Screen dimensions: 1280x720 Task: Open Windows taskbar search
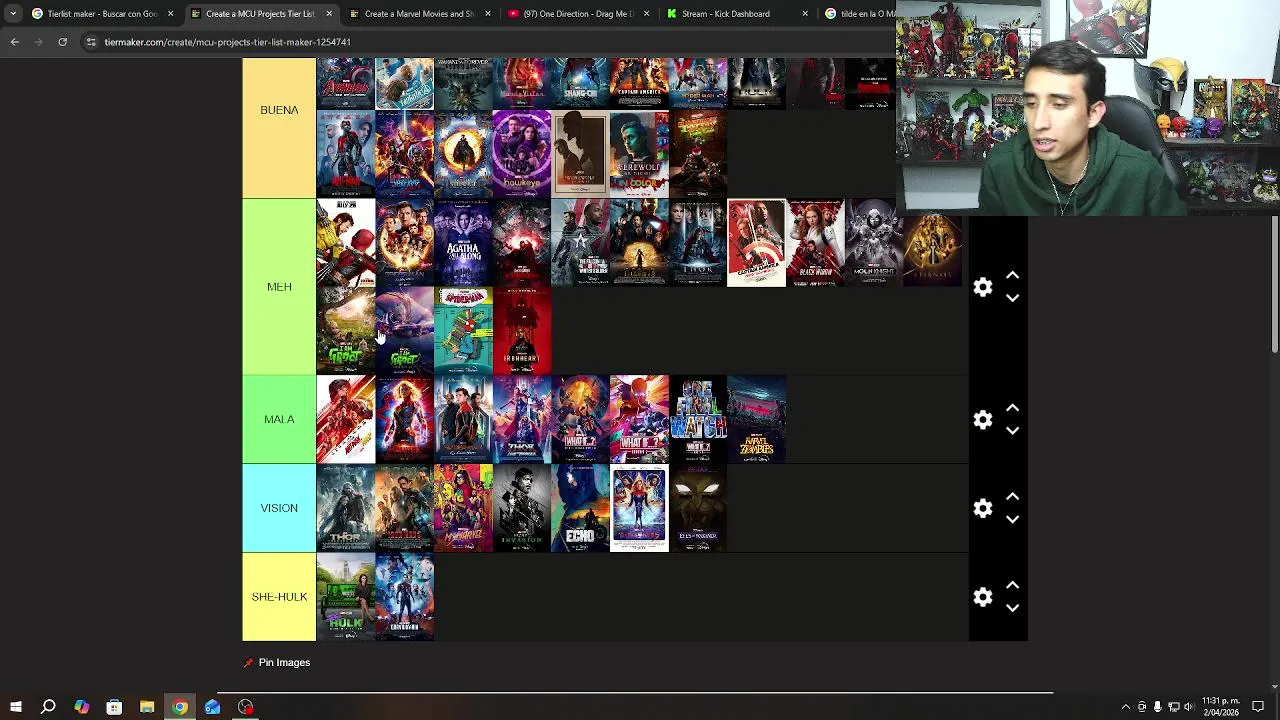(48, 707)
